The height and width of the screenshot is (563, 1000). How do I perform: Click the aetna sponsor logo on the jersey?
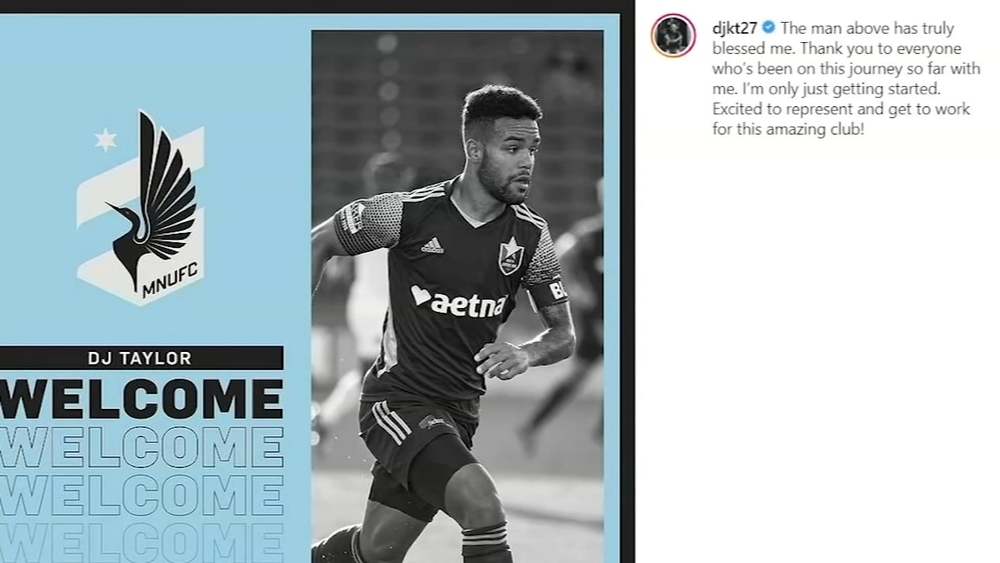pos(459,302)
